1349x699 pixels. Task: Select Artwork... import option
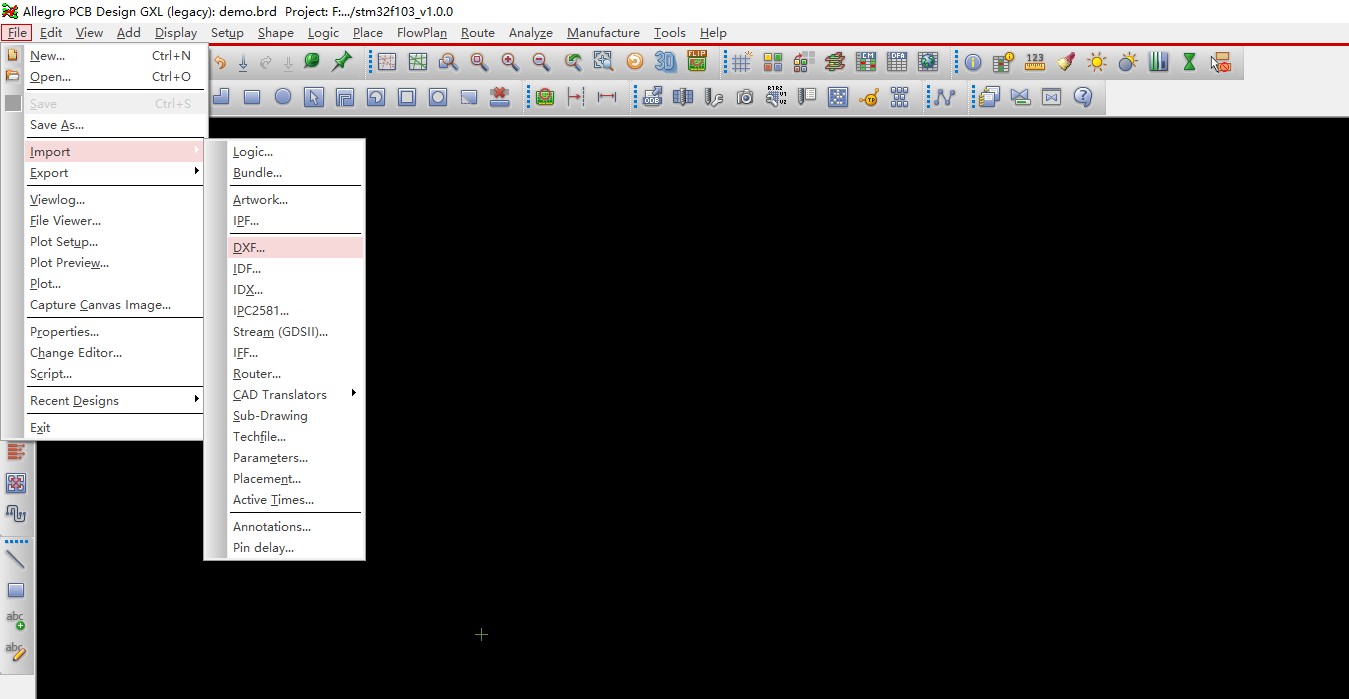pyautogui.click(x=295, y=200)
